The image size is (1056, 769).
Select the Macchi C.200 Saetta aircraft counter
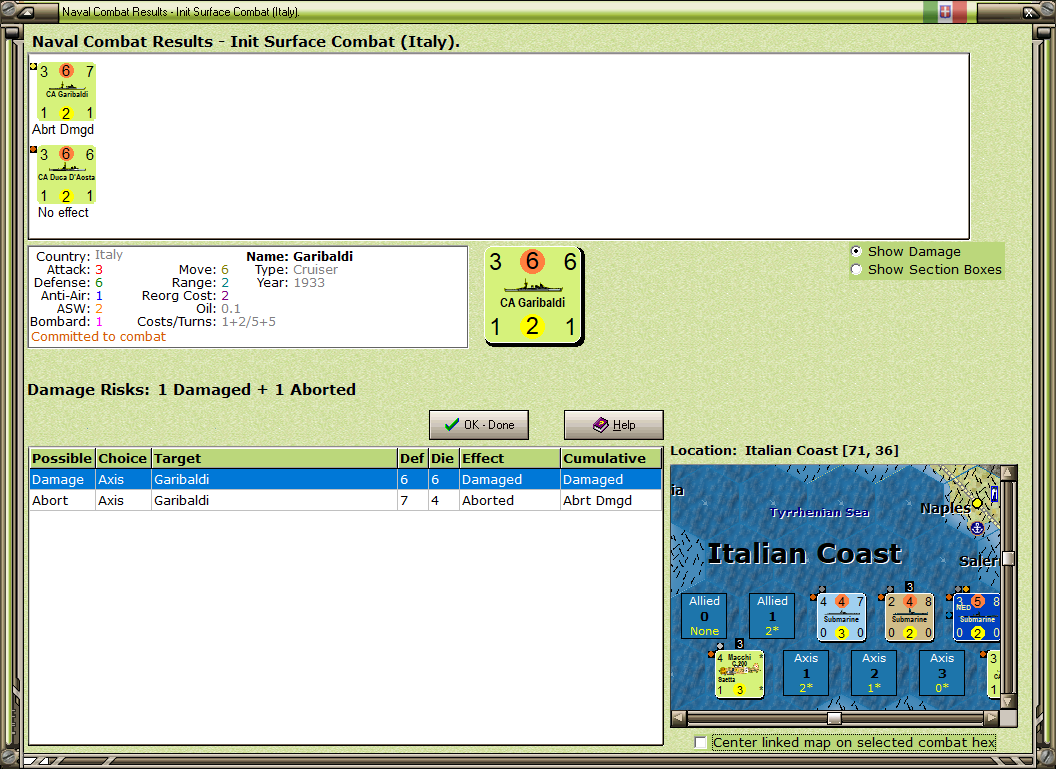pos(739,673)
